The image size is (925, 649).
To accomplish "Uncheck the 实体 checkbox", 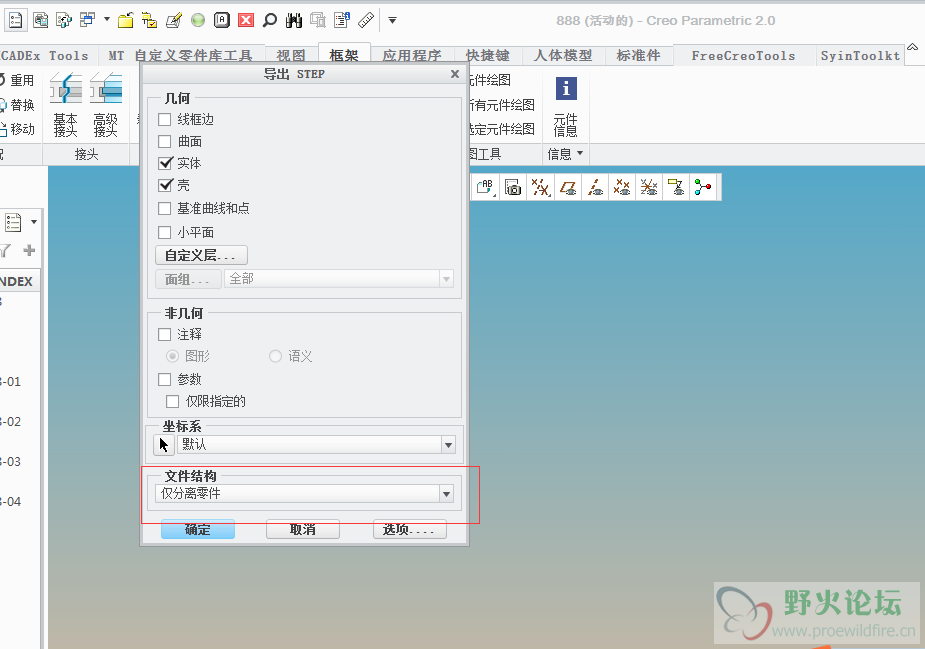I will click(165, 163).
